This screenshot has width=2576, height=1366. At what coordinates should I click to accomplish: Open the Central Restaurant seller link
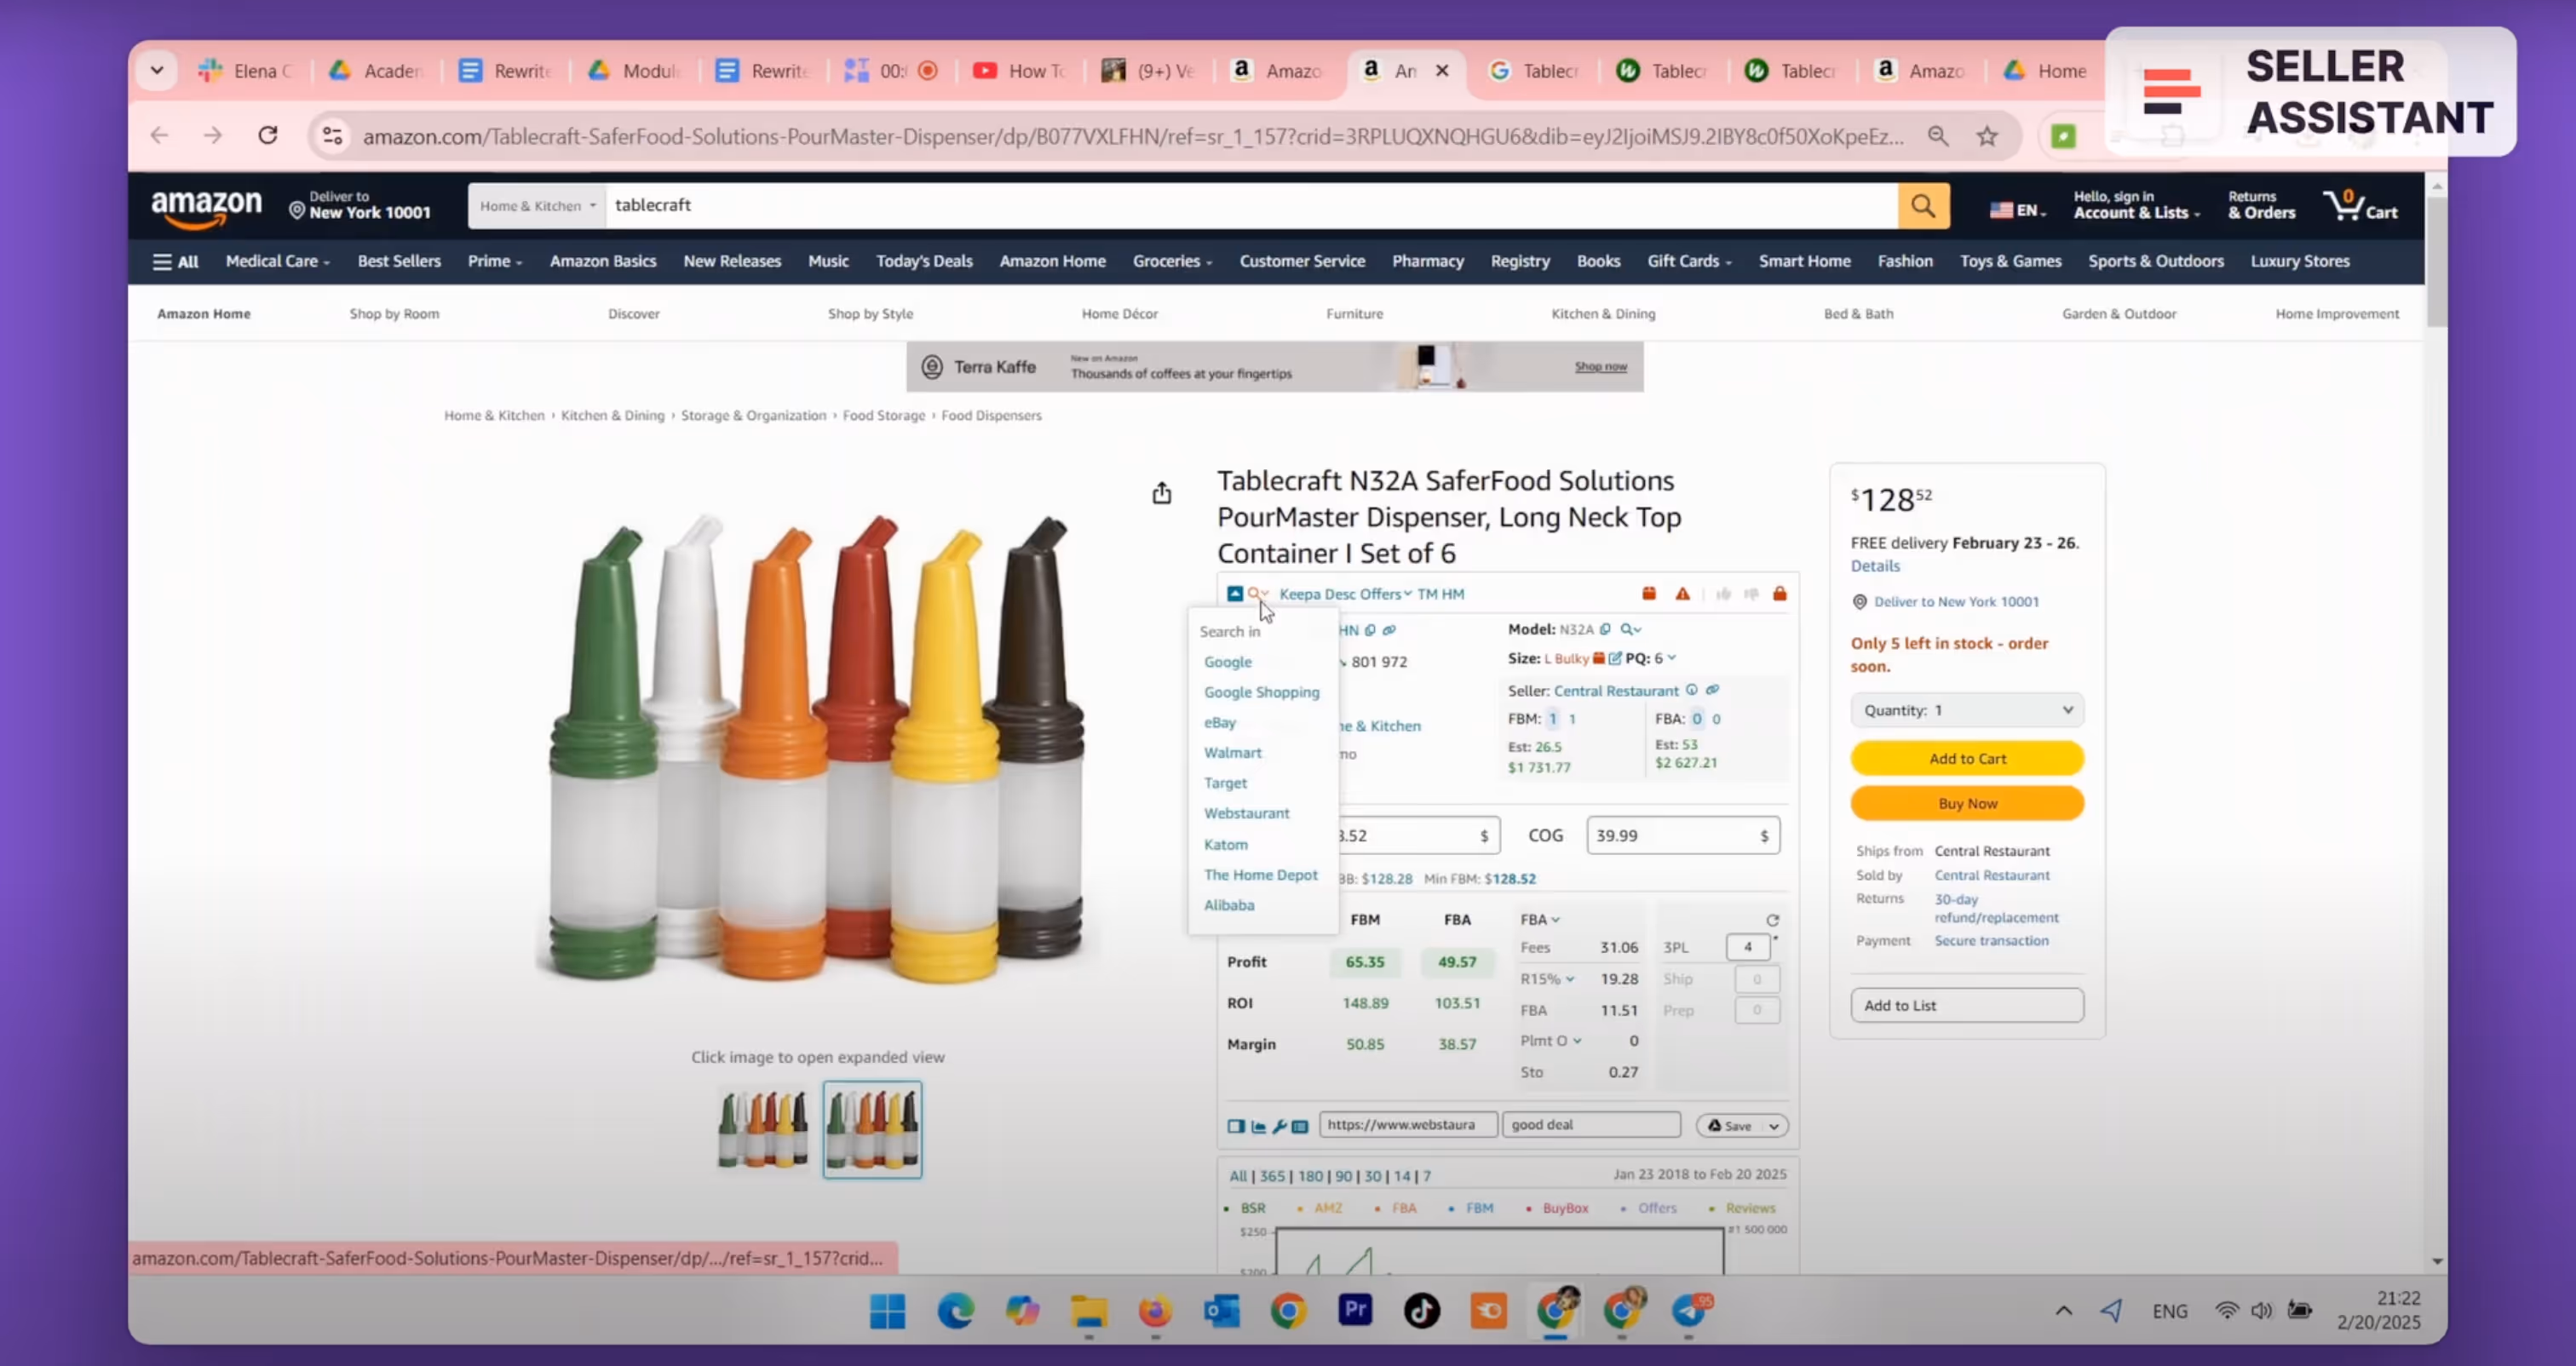click(x=1615, y=691)
